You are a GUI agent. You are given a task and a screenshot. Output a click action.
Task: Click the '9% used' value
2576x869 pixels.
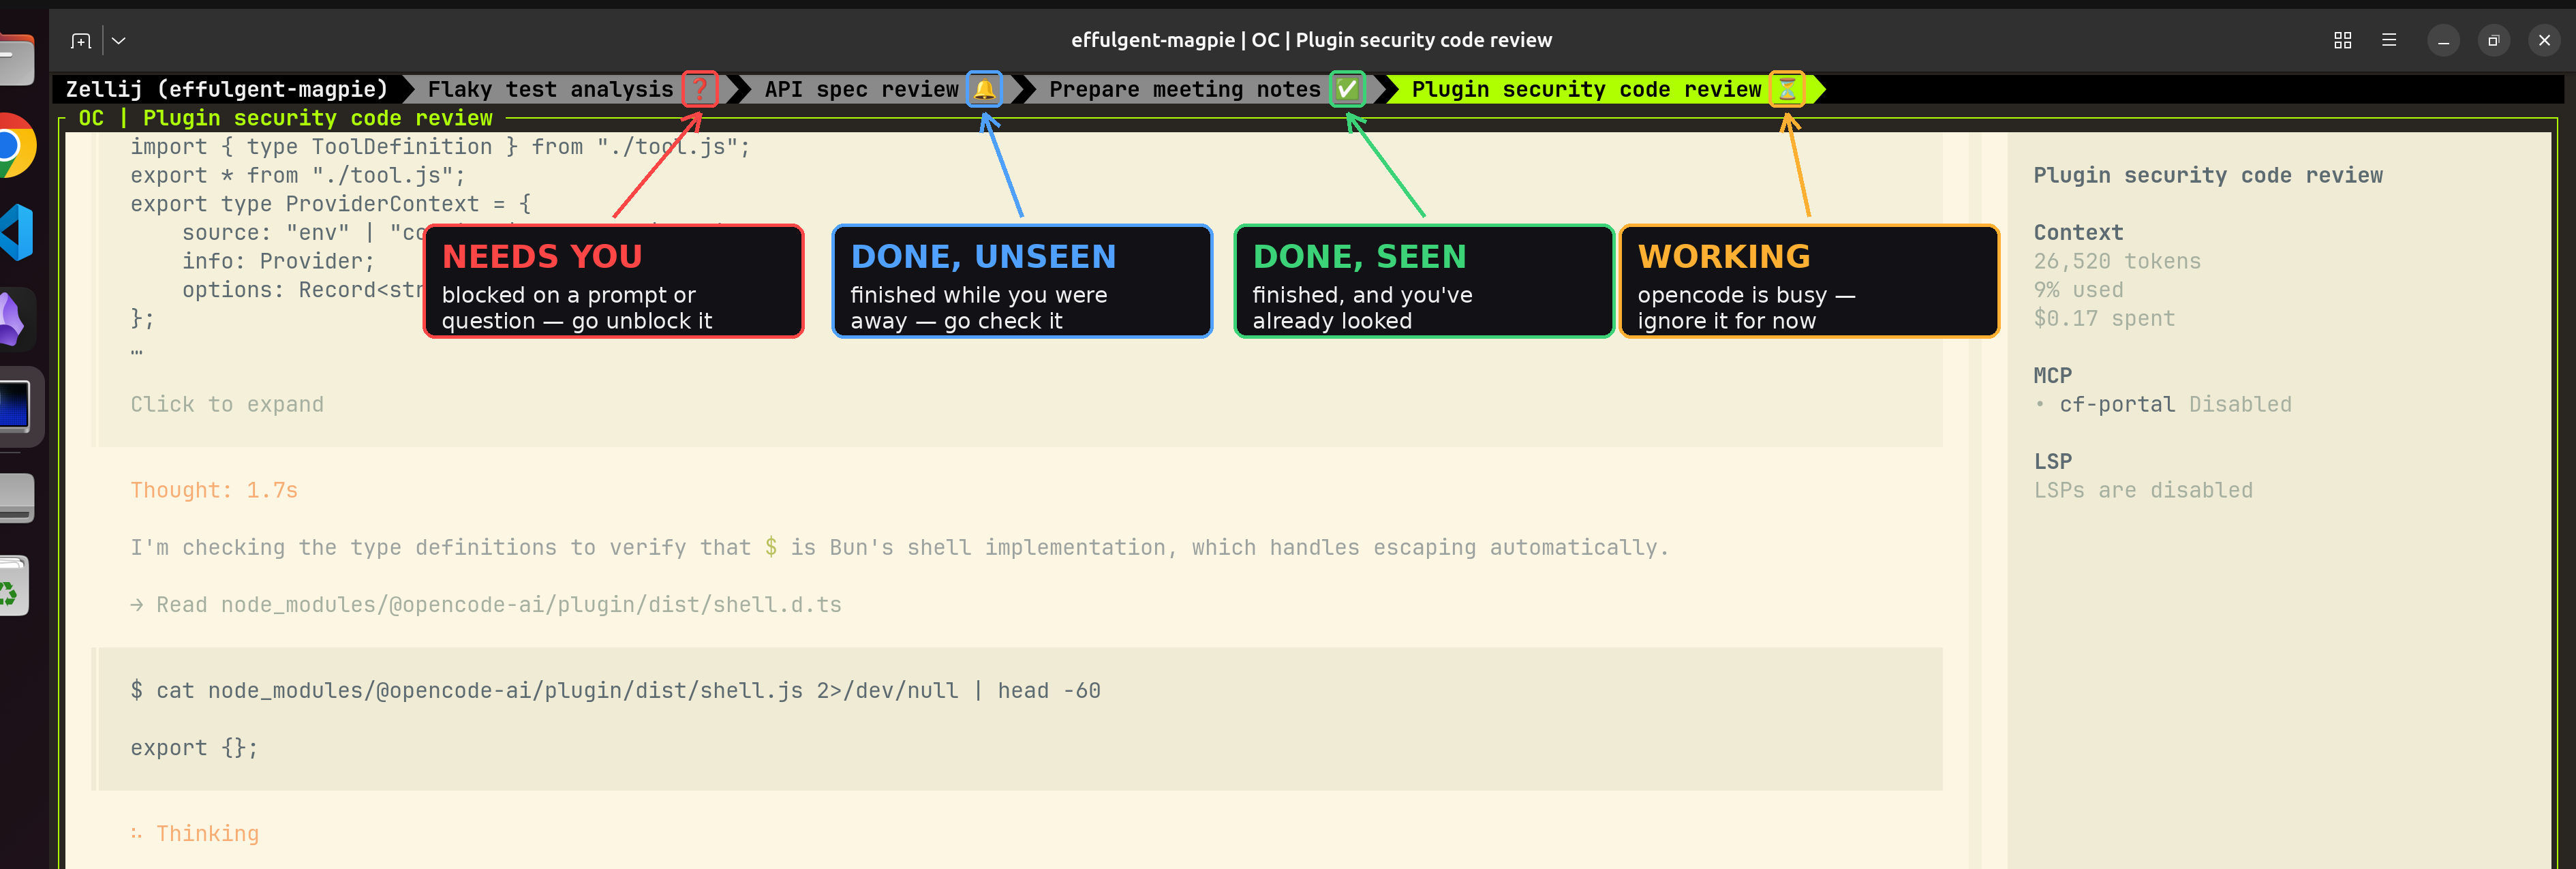[x=2078, y=290]
